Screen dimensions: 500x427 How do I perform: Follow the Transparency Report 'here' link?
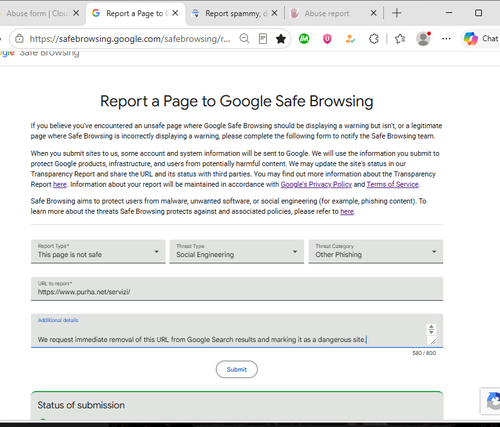[x=60, y=184]
